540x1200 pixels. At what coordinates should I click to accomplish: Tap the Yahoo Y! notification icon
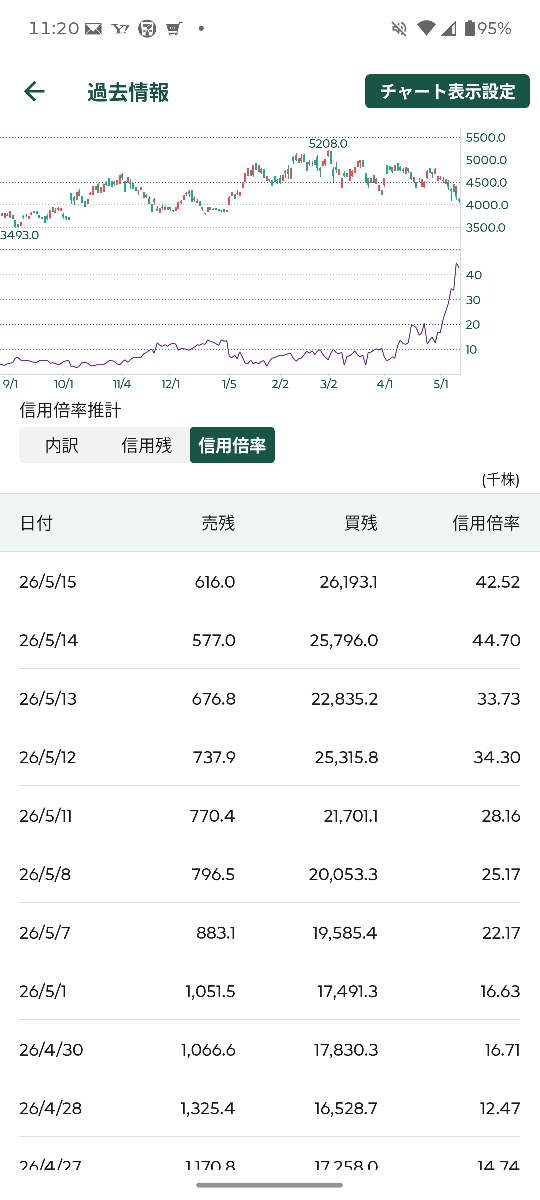(x=121, y=29)
